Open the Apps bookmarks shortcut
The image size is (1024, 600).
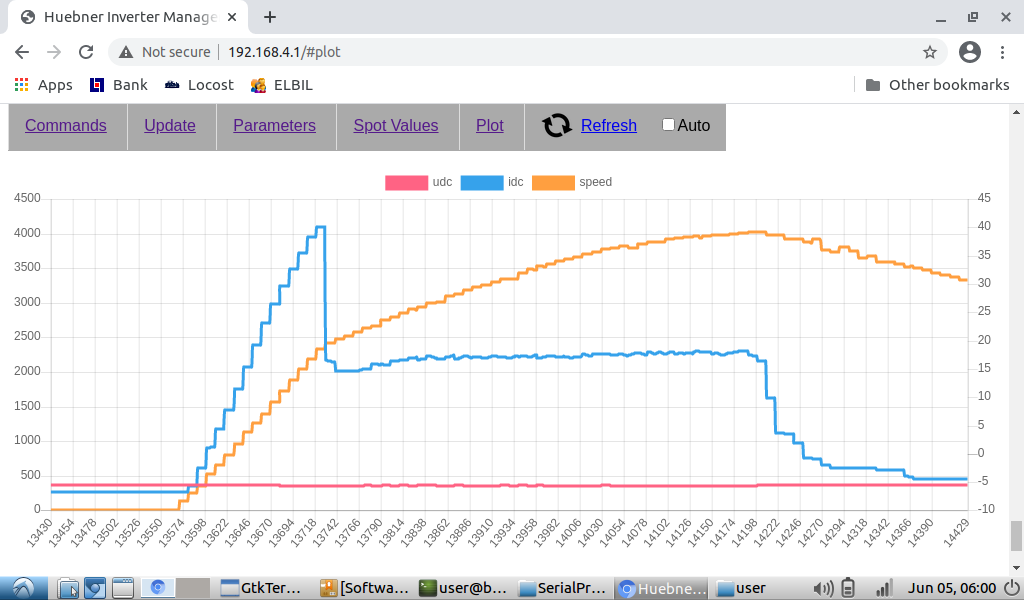[42, 85]
